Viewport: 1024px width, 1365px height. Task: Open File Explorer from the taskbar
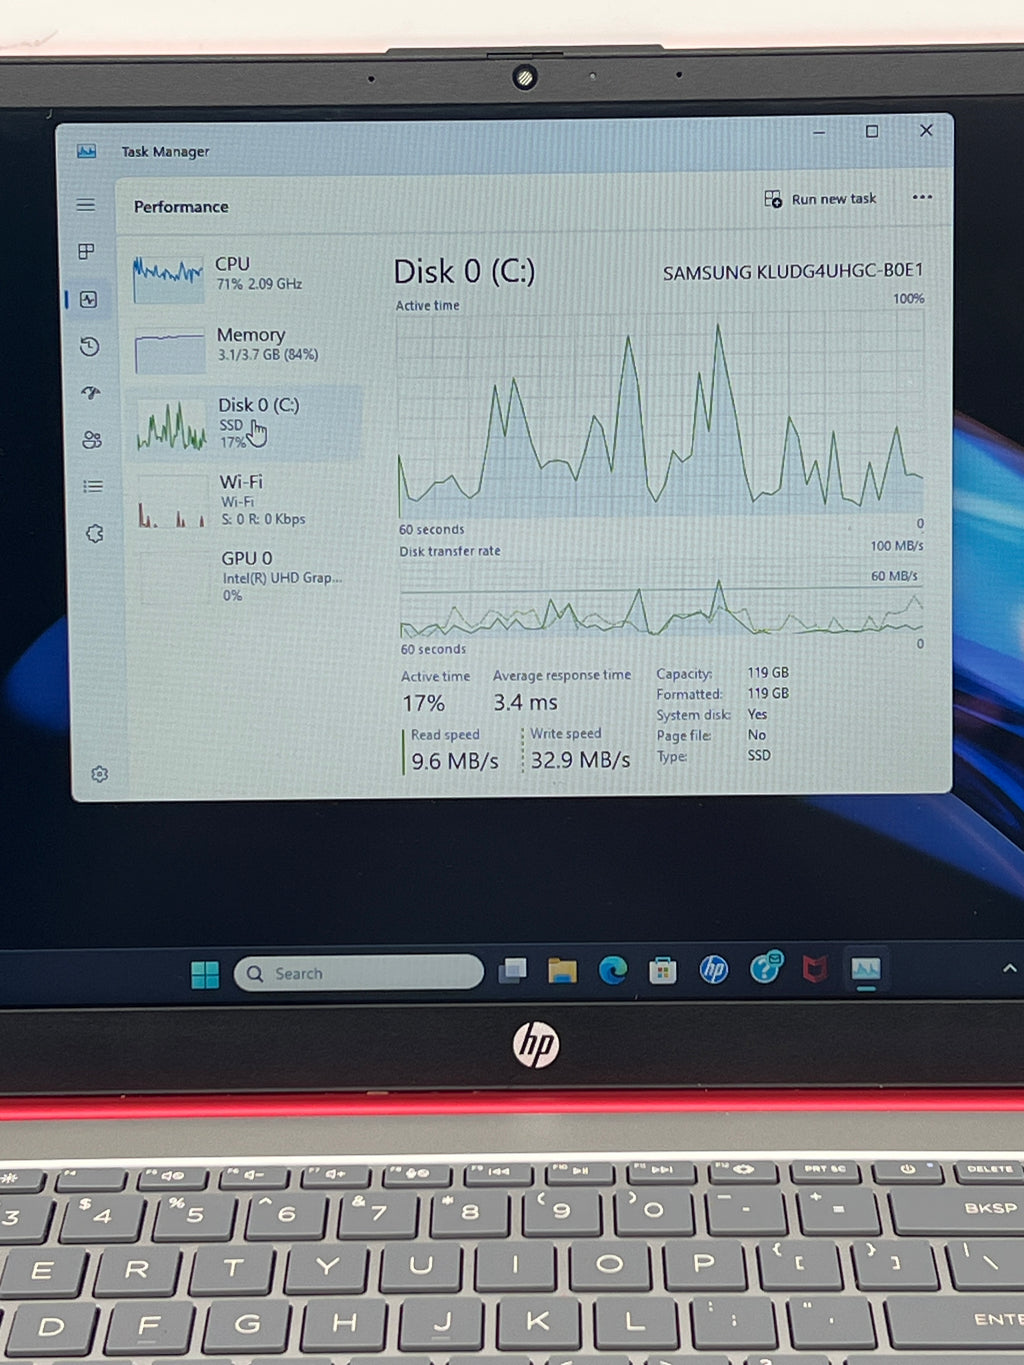coord(562,970)
